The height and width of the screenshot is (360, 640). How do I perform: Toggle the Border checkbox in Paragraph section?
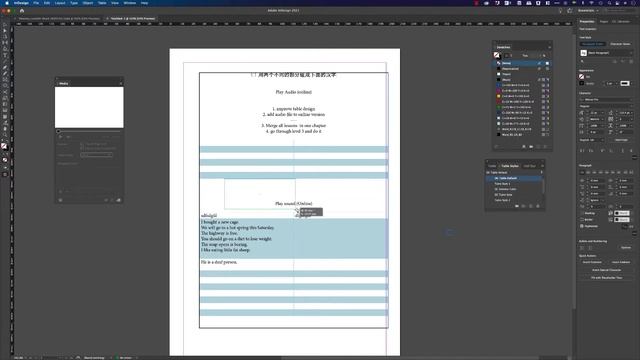coord(582,220)
